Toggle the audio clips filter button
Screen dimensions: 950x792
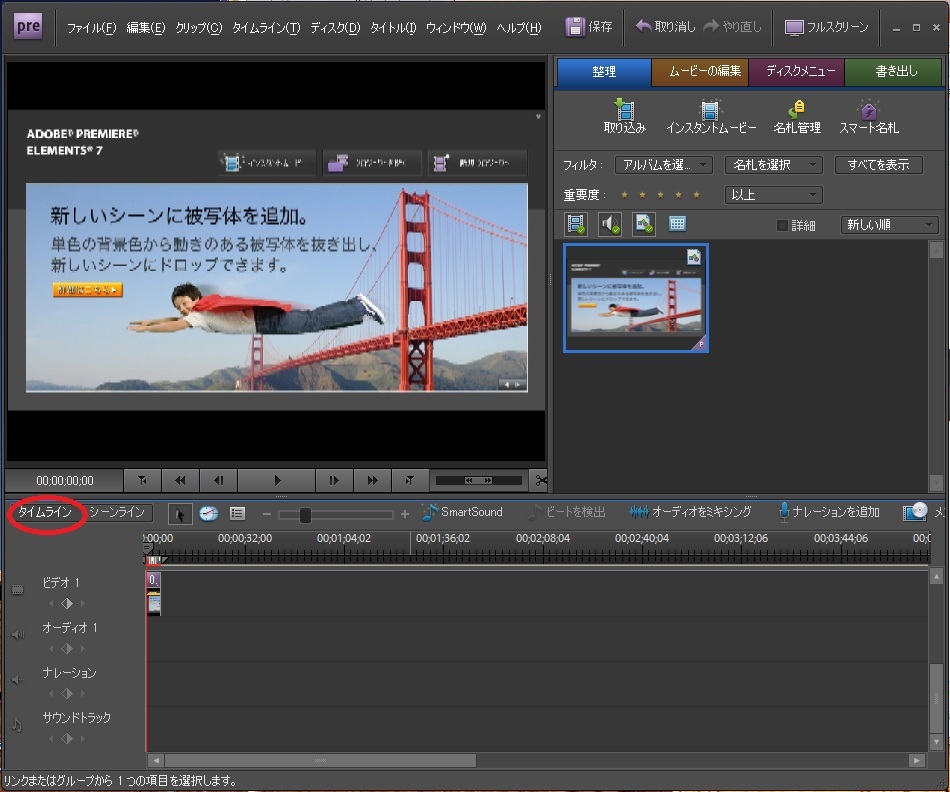tap(610, 225)
